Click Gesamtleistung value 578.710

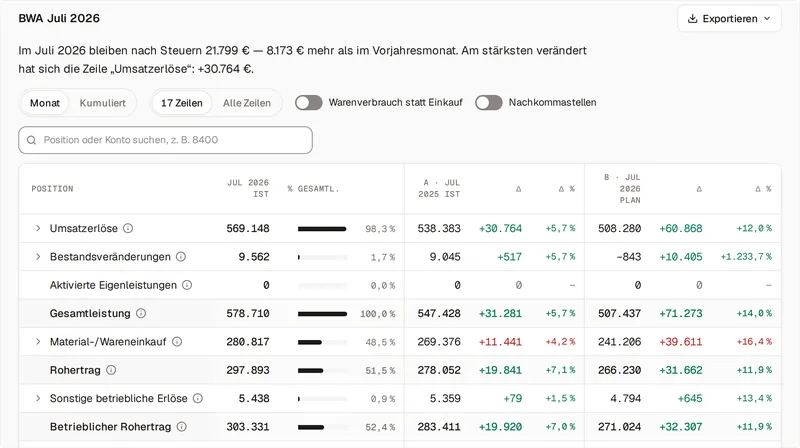click(x=248, y=313)
